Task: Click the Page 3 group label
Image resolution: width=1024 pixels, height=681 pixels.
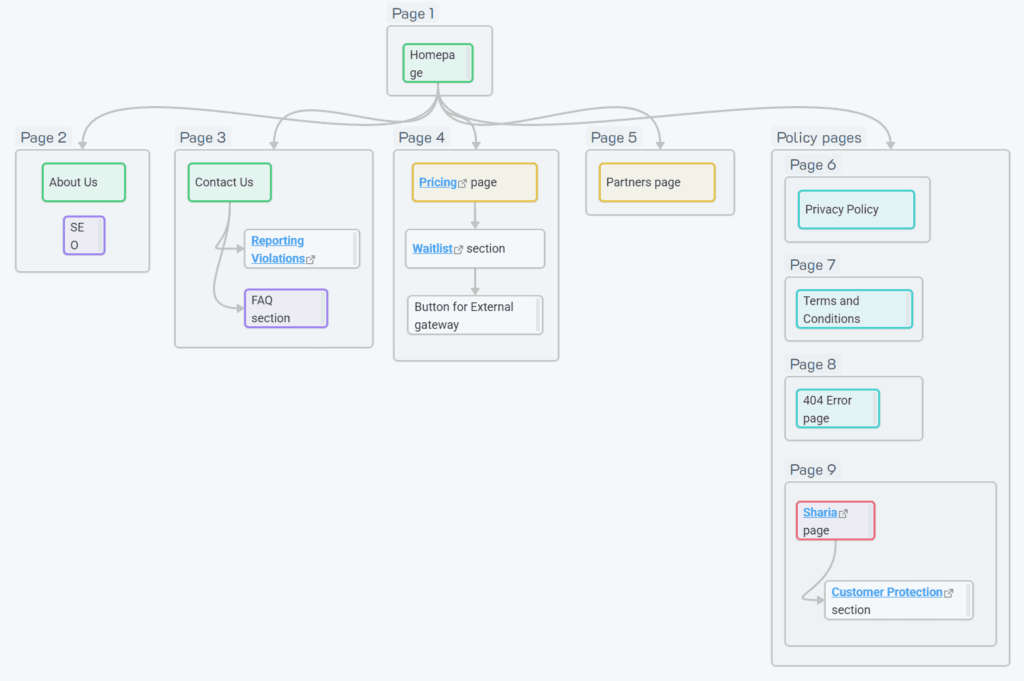Action: [202, 138]
